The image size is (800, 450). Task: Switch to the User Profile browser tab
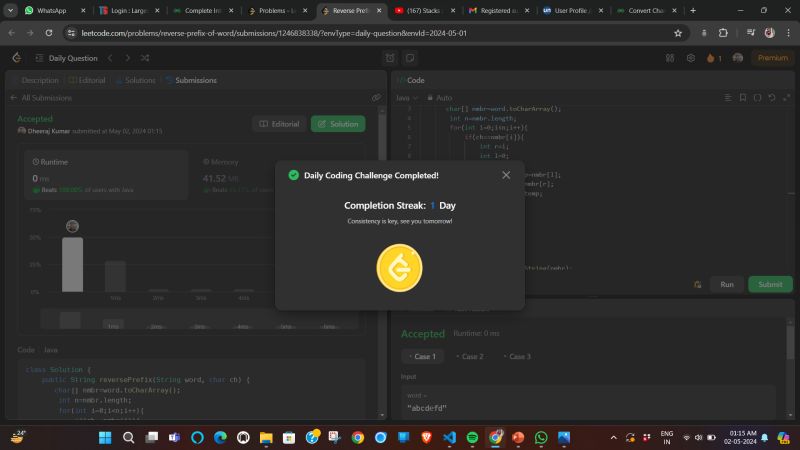point(573,10)
